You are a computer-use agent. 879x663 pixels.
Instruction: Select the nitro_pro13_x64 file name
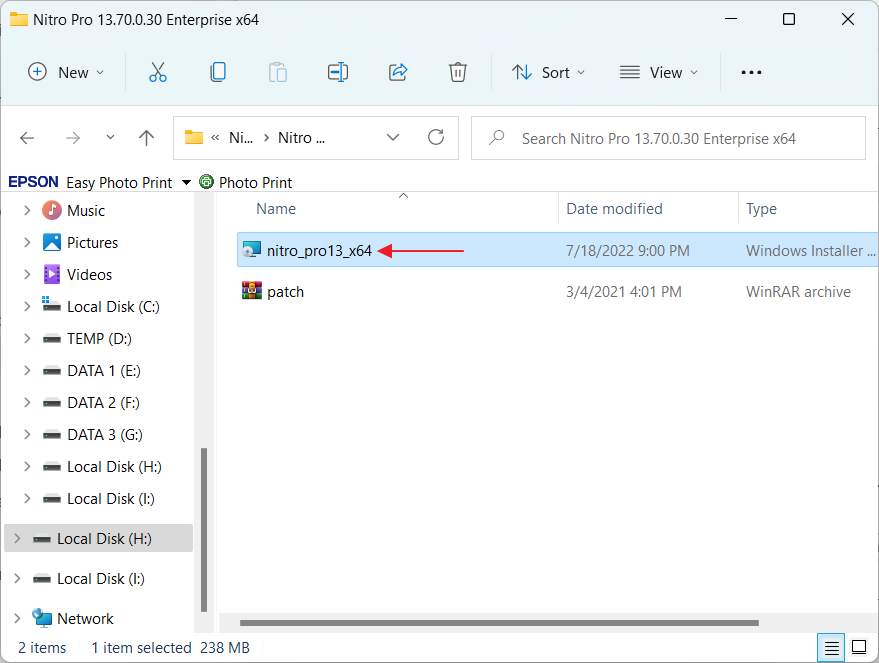click(319, 251)
